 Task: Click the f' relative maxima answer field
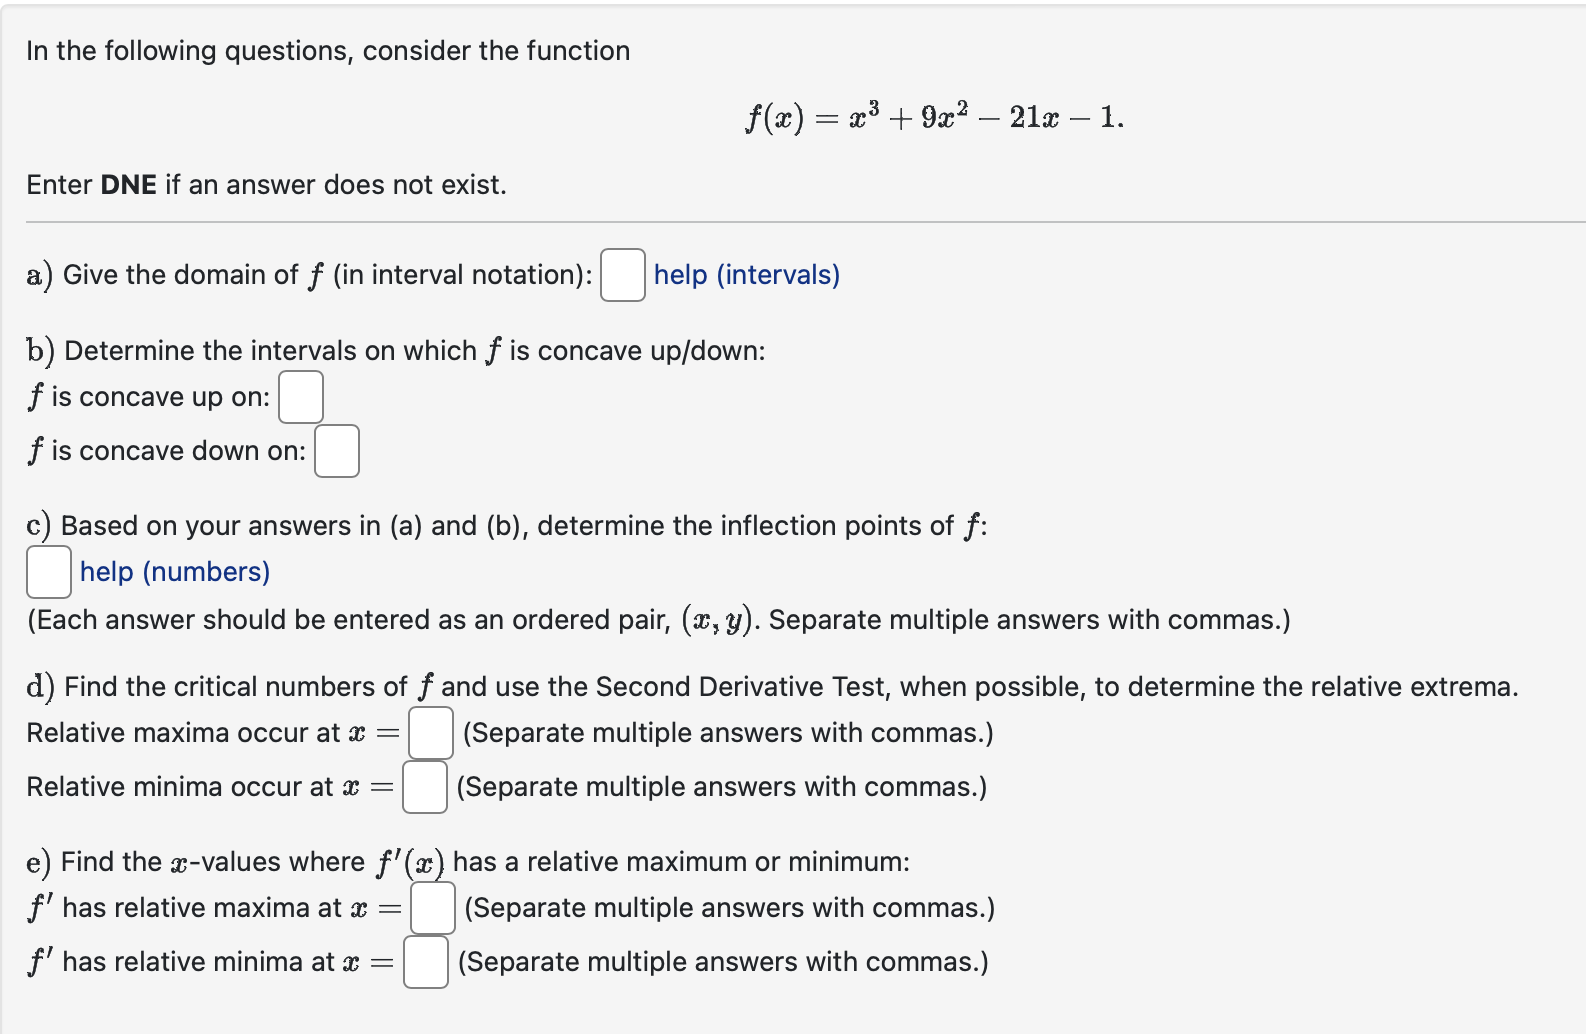[x=432, y=908]
